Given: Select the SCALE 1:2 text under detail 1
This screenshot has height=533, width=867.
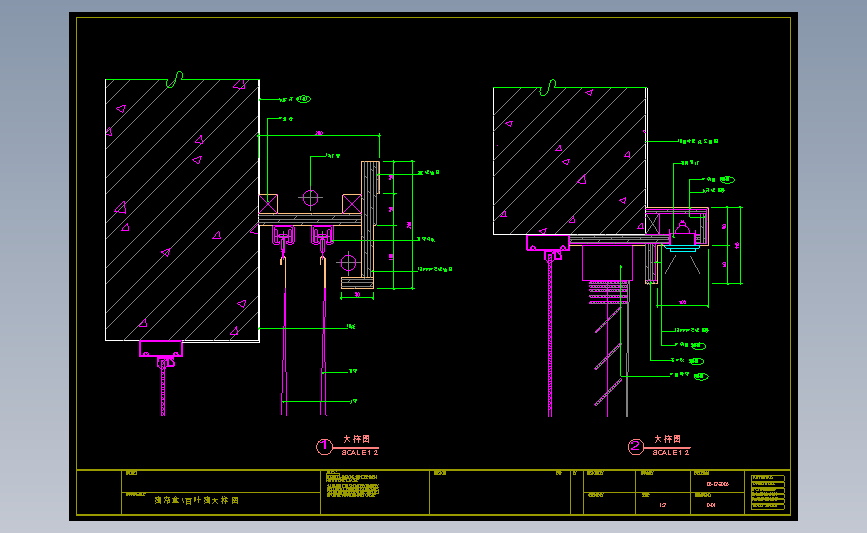Looking at the screenshot, I should 360,452.
